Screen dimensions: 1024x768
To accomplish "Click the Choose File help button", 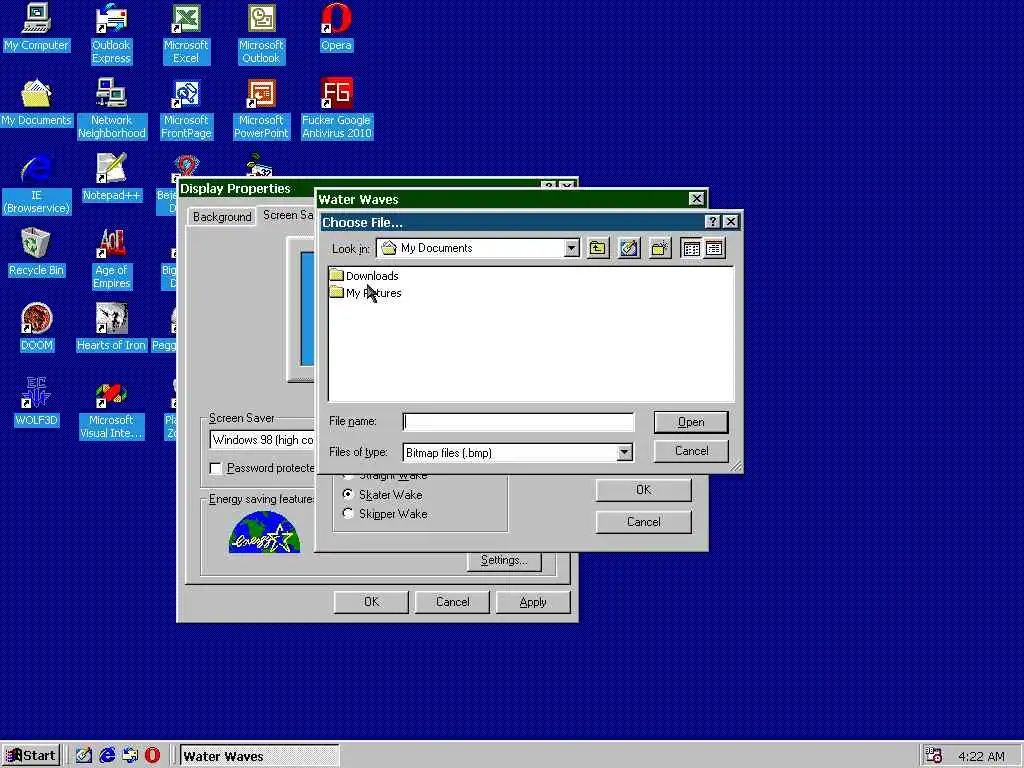I will (x=712, y=222).
